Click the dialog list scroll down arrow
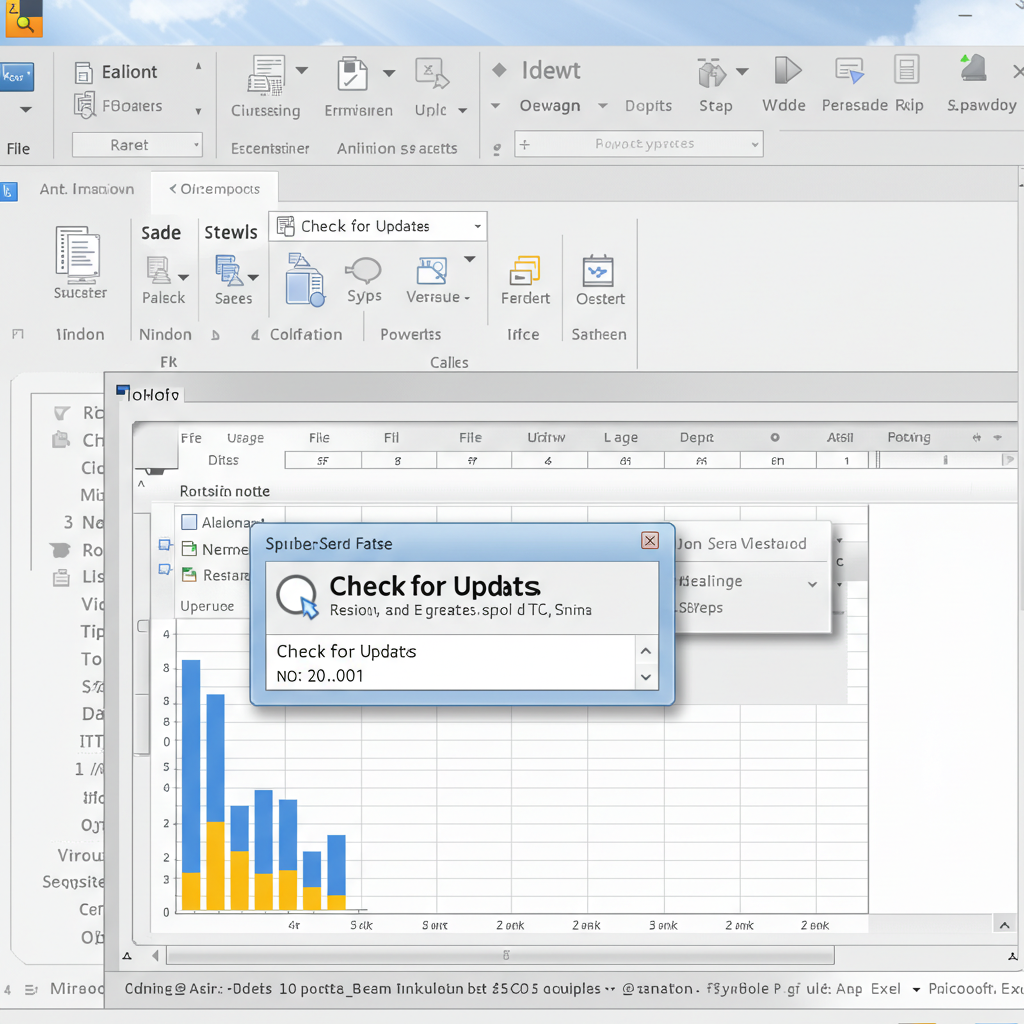The height and width of the screenshot is (1024, 1024). (x=645, y=677)
